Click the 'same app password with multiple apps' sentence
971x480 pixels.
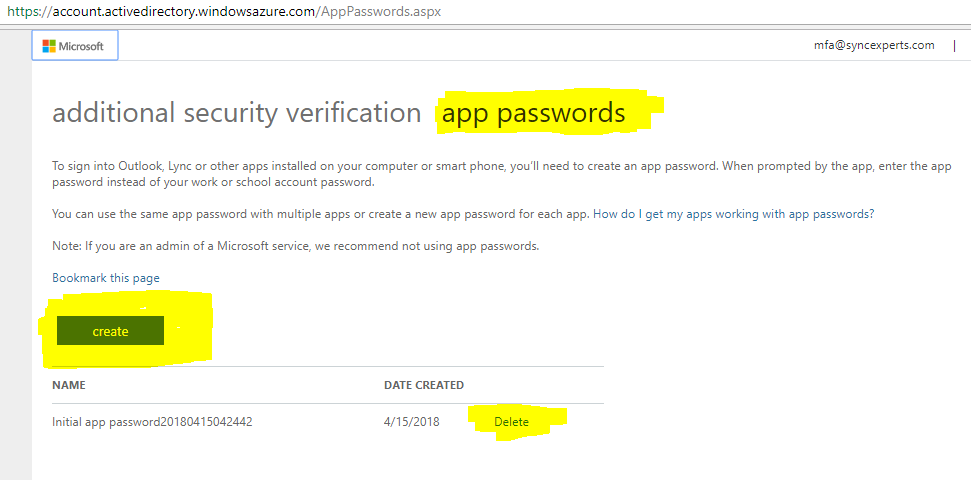pos(321,214)
